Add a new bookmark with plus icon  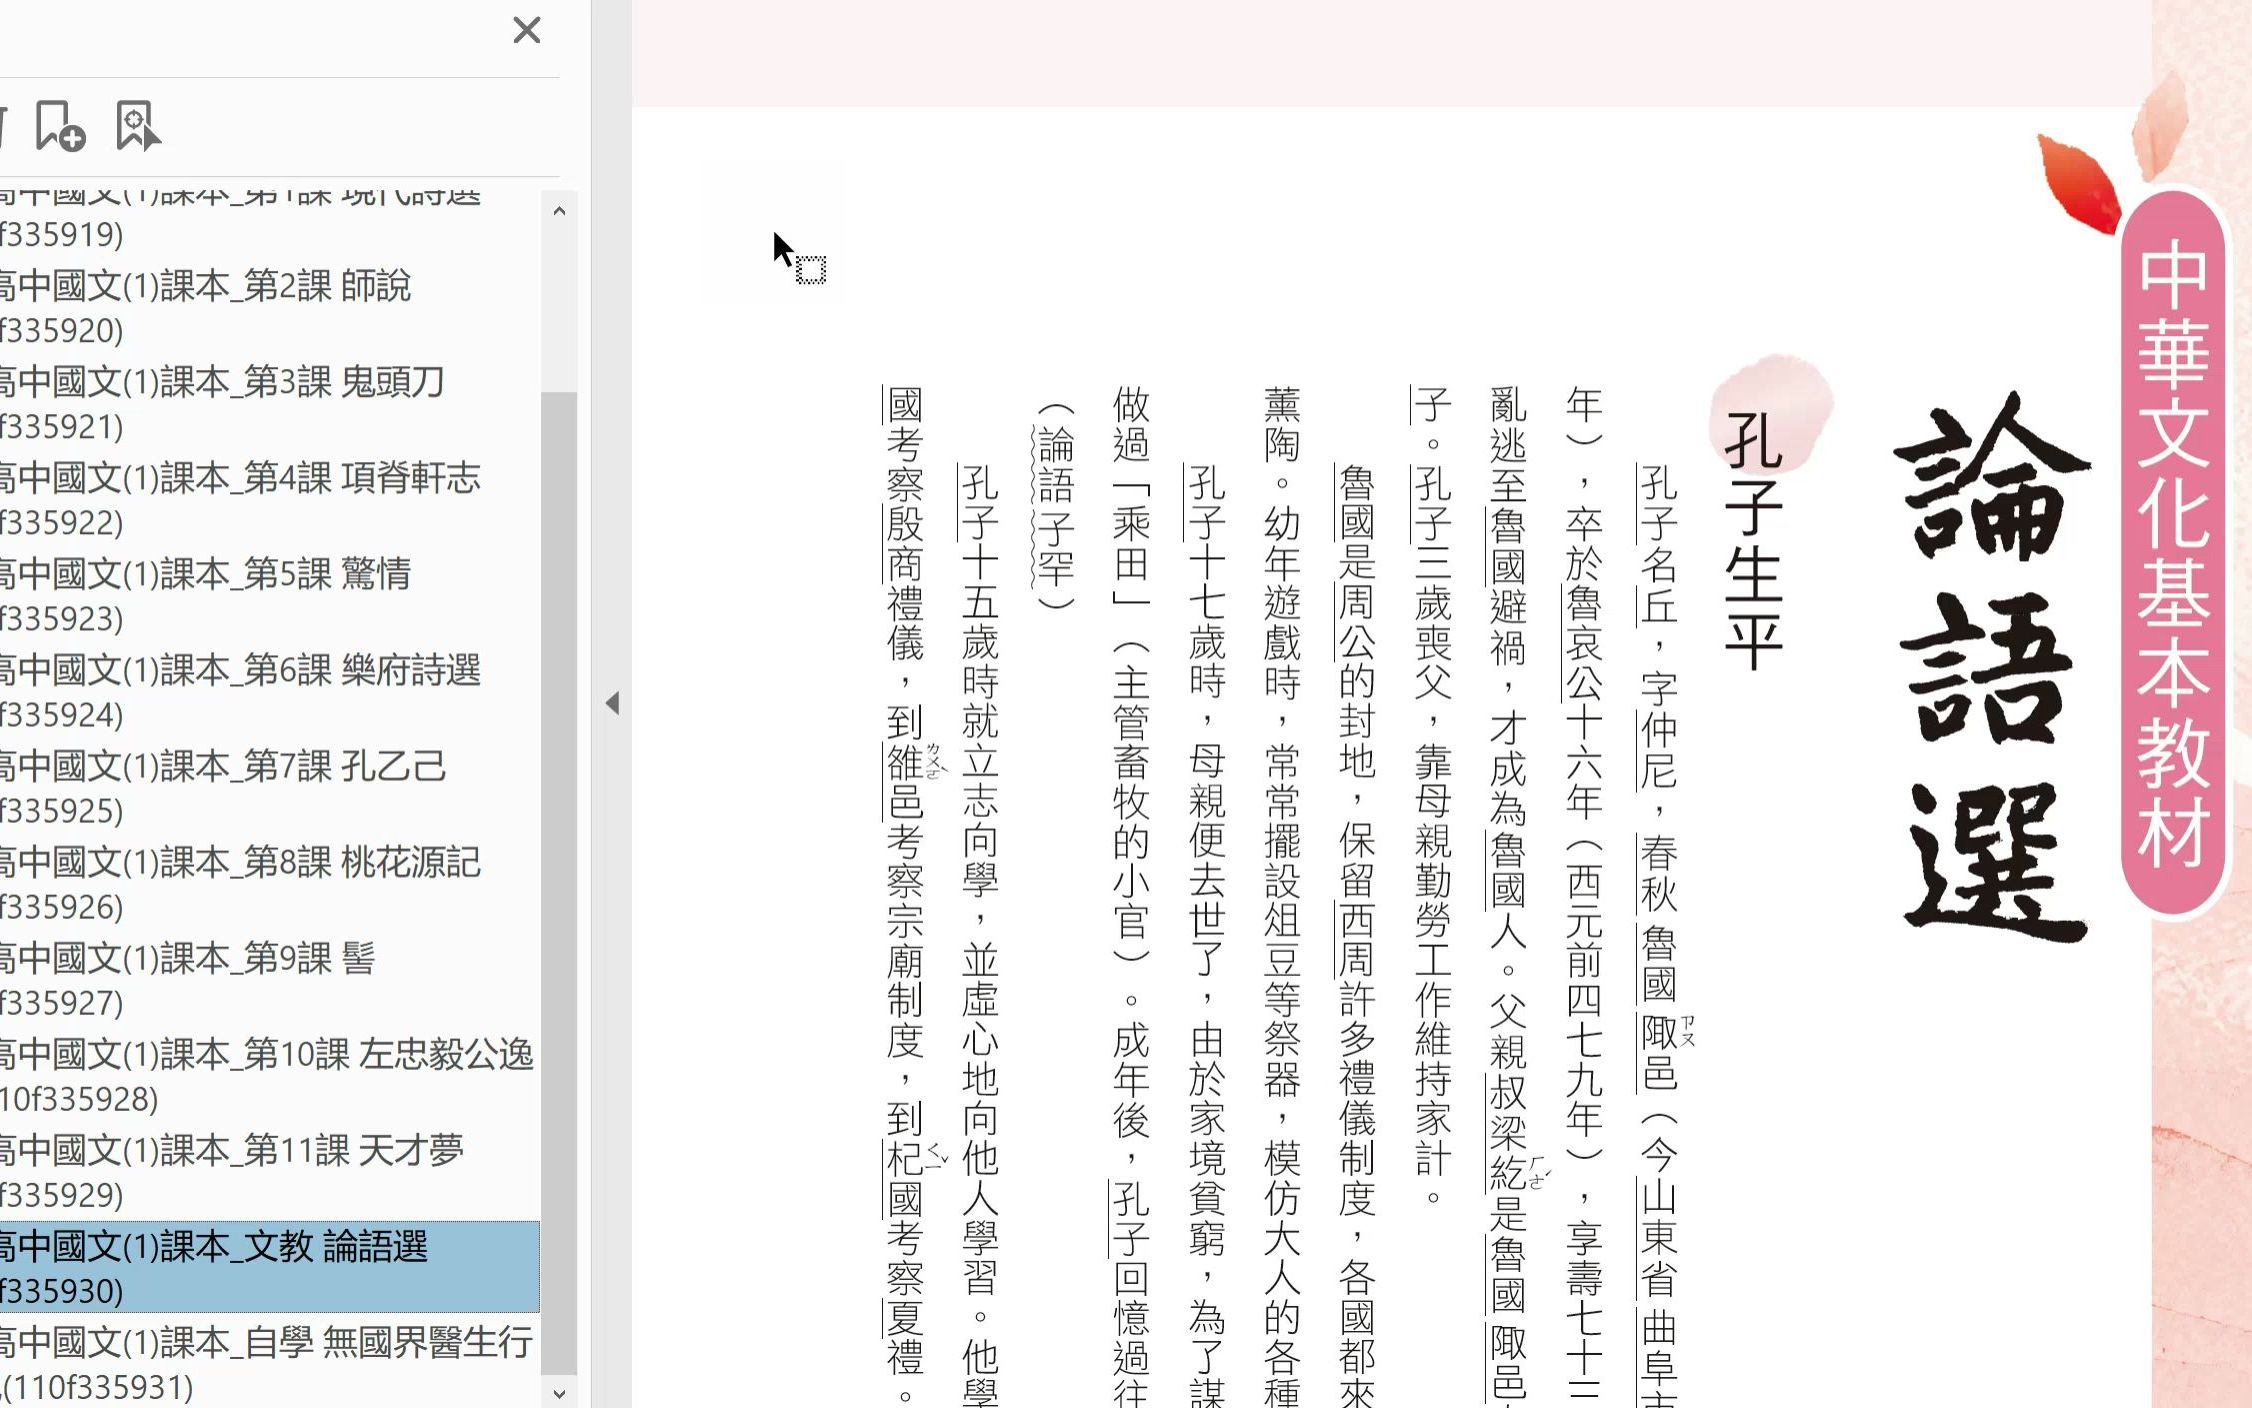tap(60, 126)
